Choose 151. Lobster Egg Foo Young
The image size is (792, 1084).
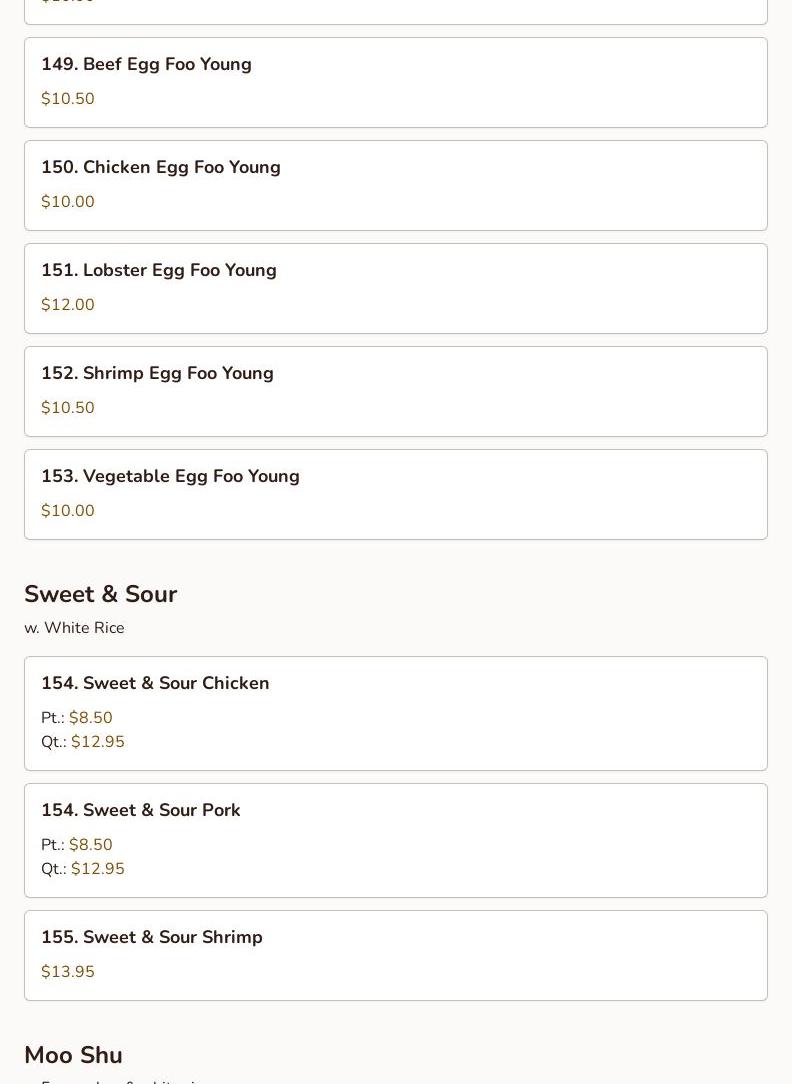(x=158, y=270)
